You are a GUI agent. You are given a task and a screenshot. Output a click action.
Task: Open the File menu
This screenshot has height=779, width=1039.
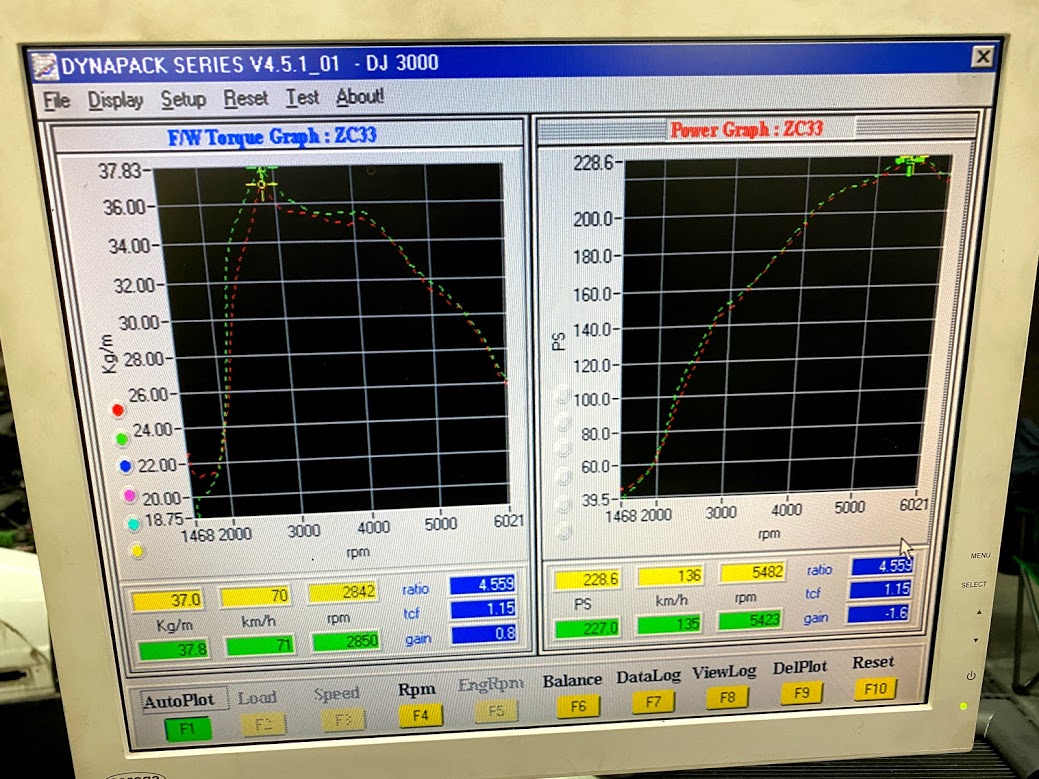click(56, 100)
